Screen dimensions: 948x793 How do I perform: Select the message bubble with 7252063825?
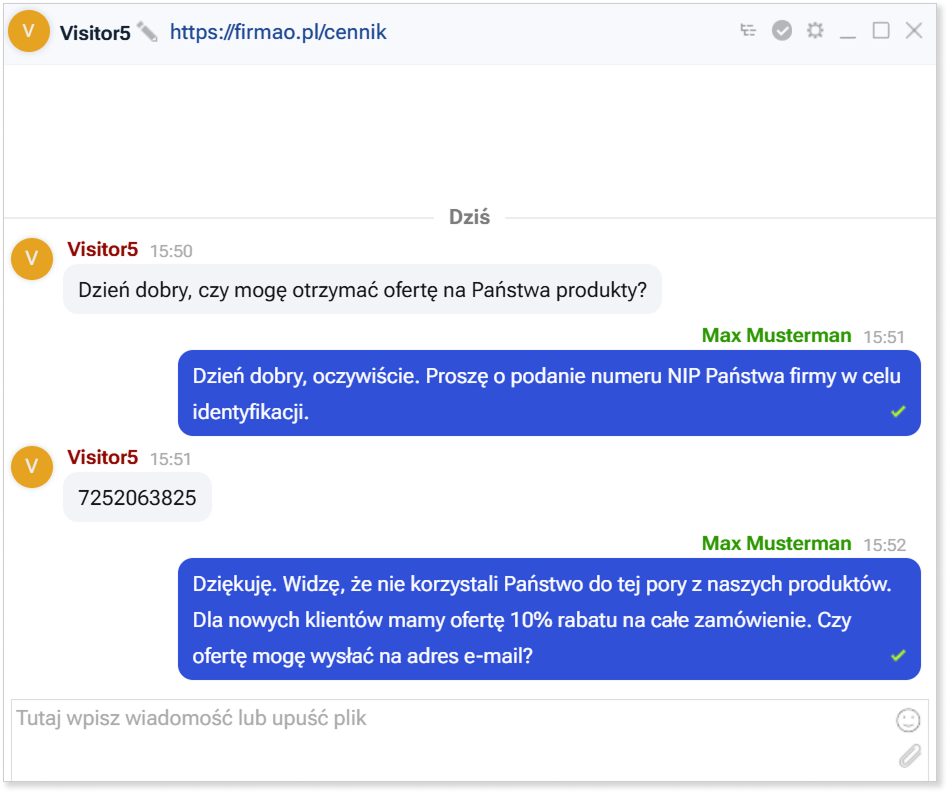click(138, 498)
